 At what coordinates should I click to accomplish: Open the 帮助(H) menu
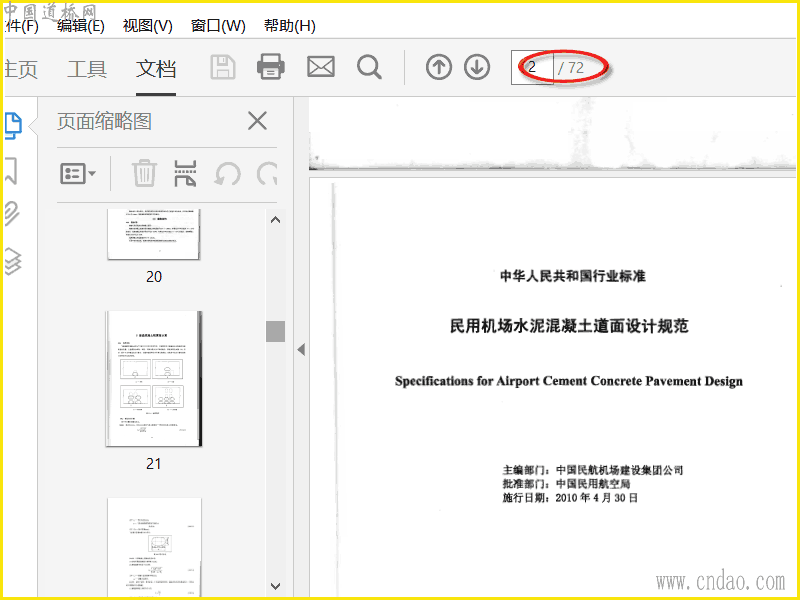click(289, 25)
